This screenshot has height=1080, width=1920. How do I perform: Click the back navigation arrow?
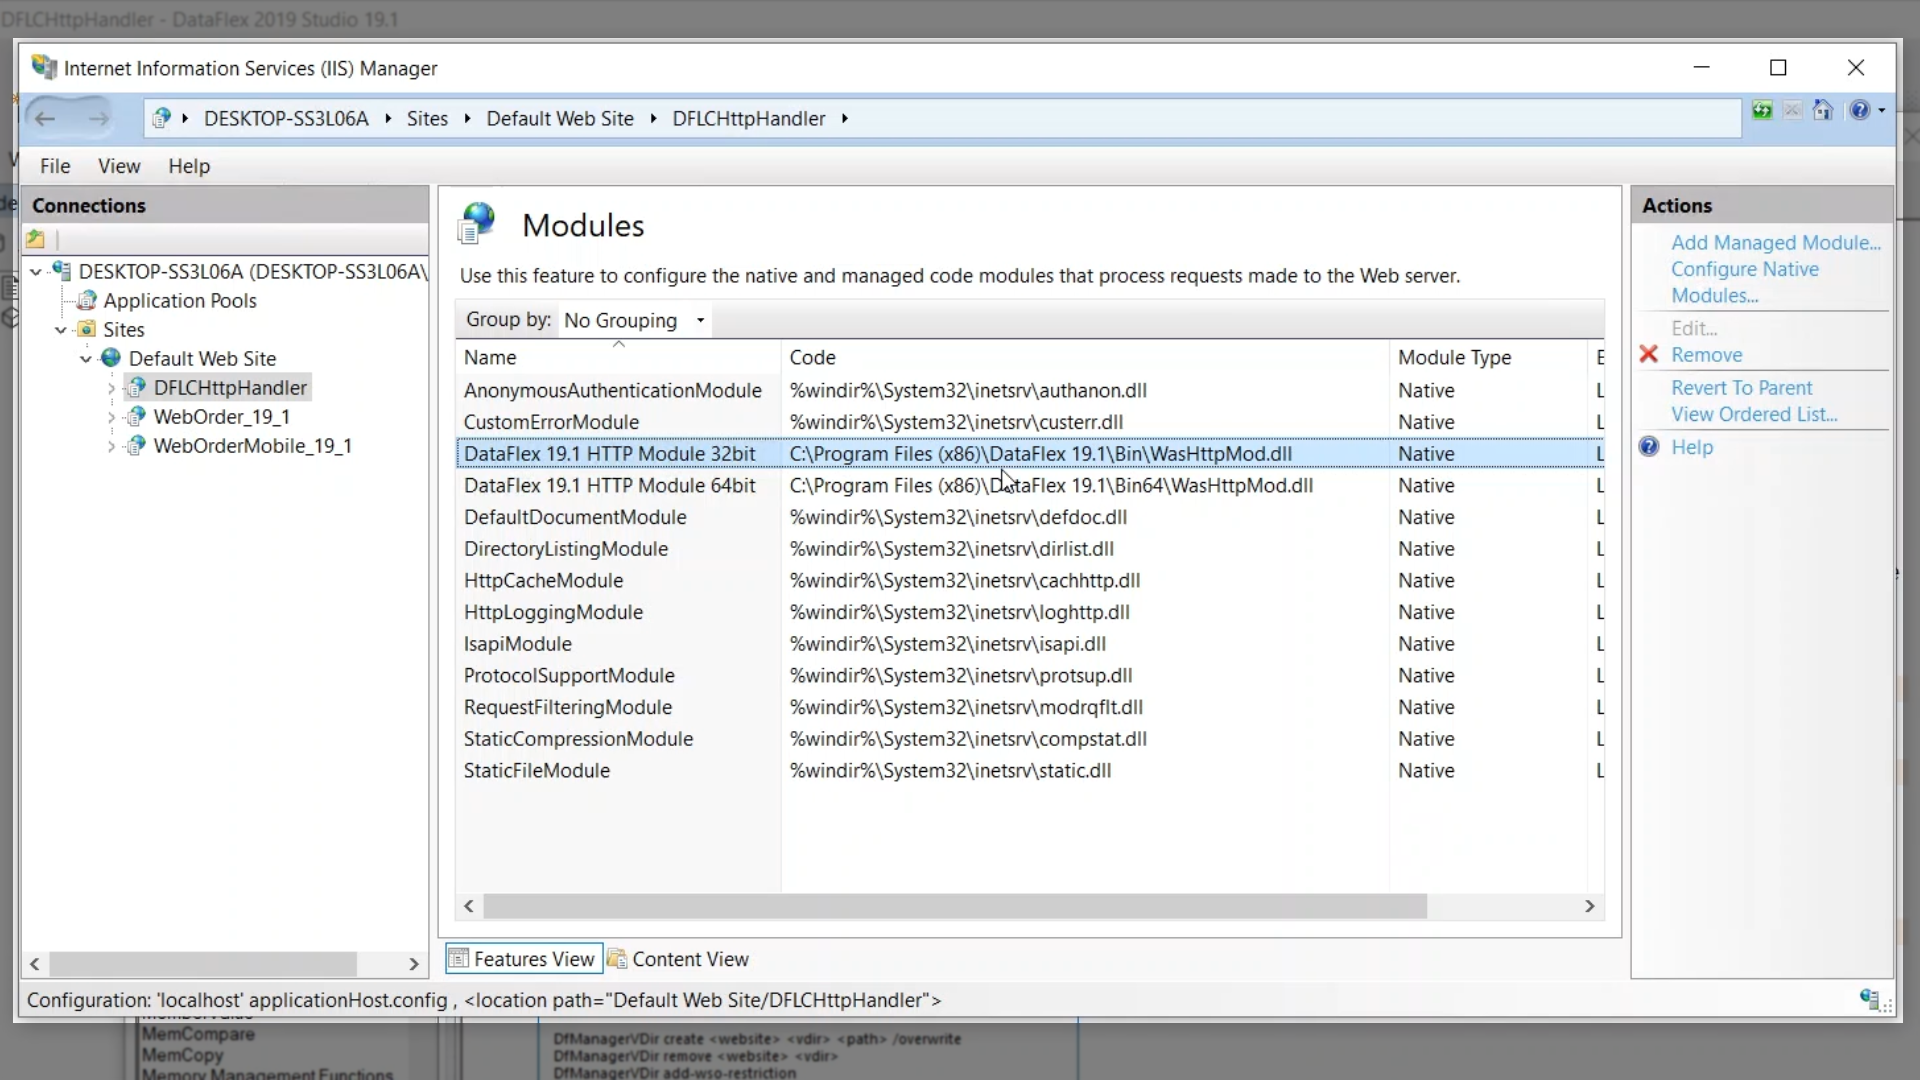[45, 119]
